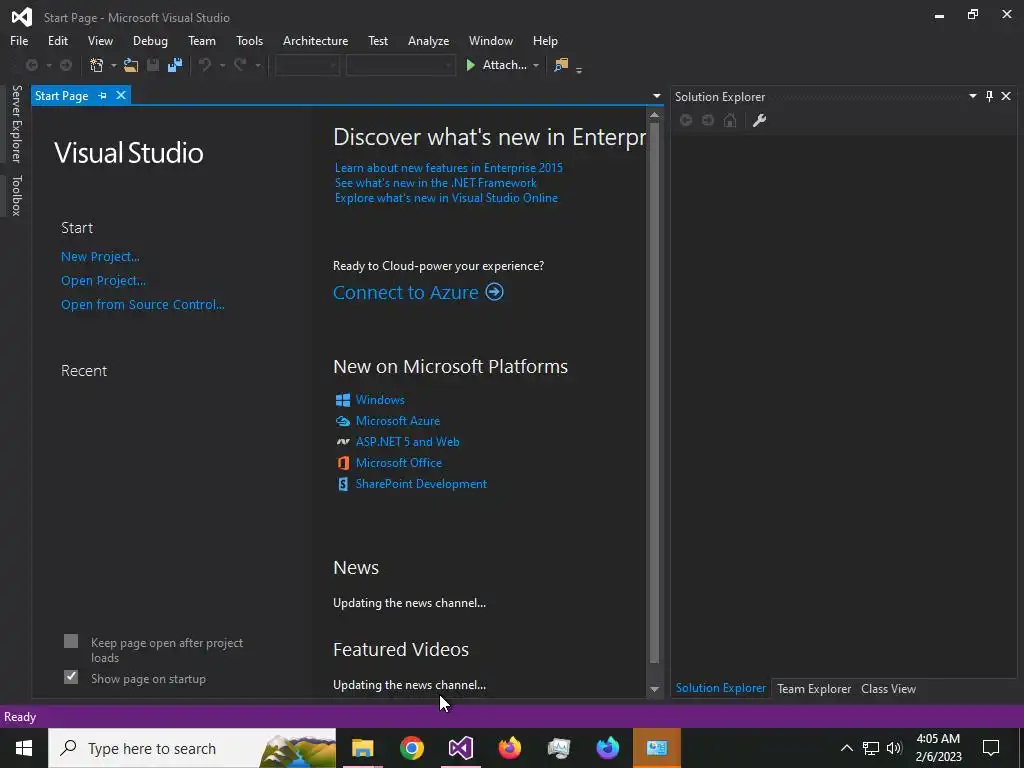Open Firefox from the taskbar

click(x=509, y=748)
